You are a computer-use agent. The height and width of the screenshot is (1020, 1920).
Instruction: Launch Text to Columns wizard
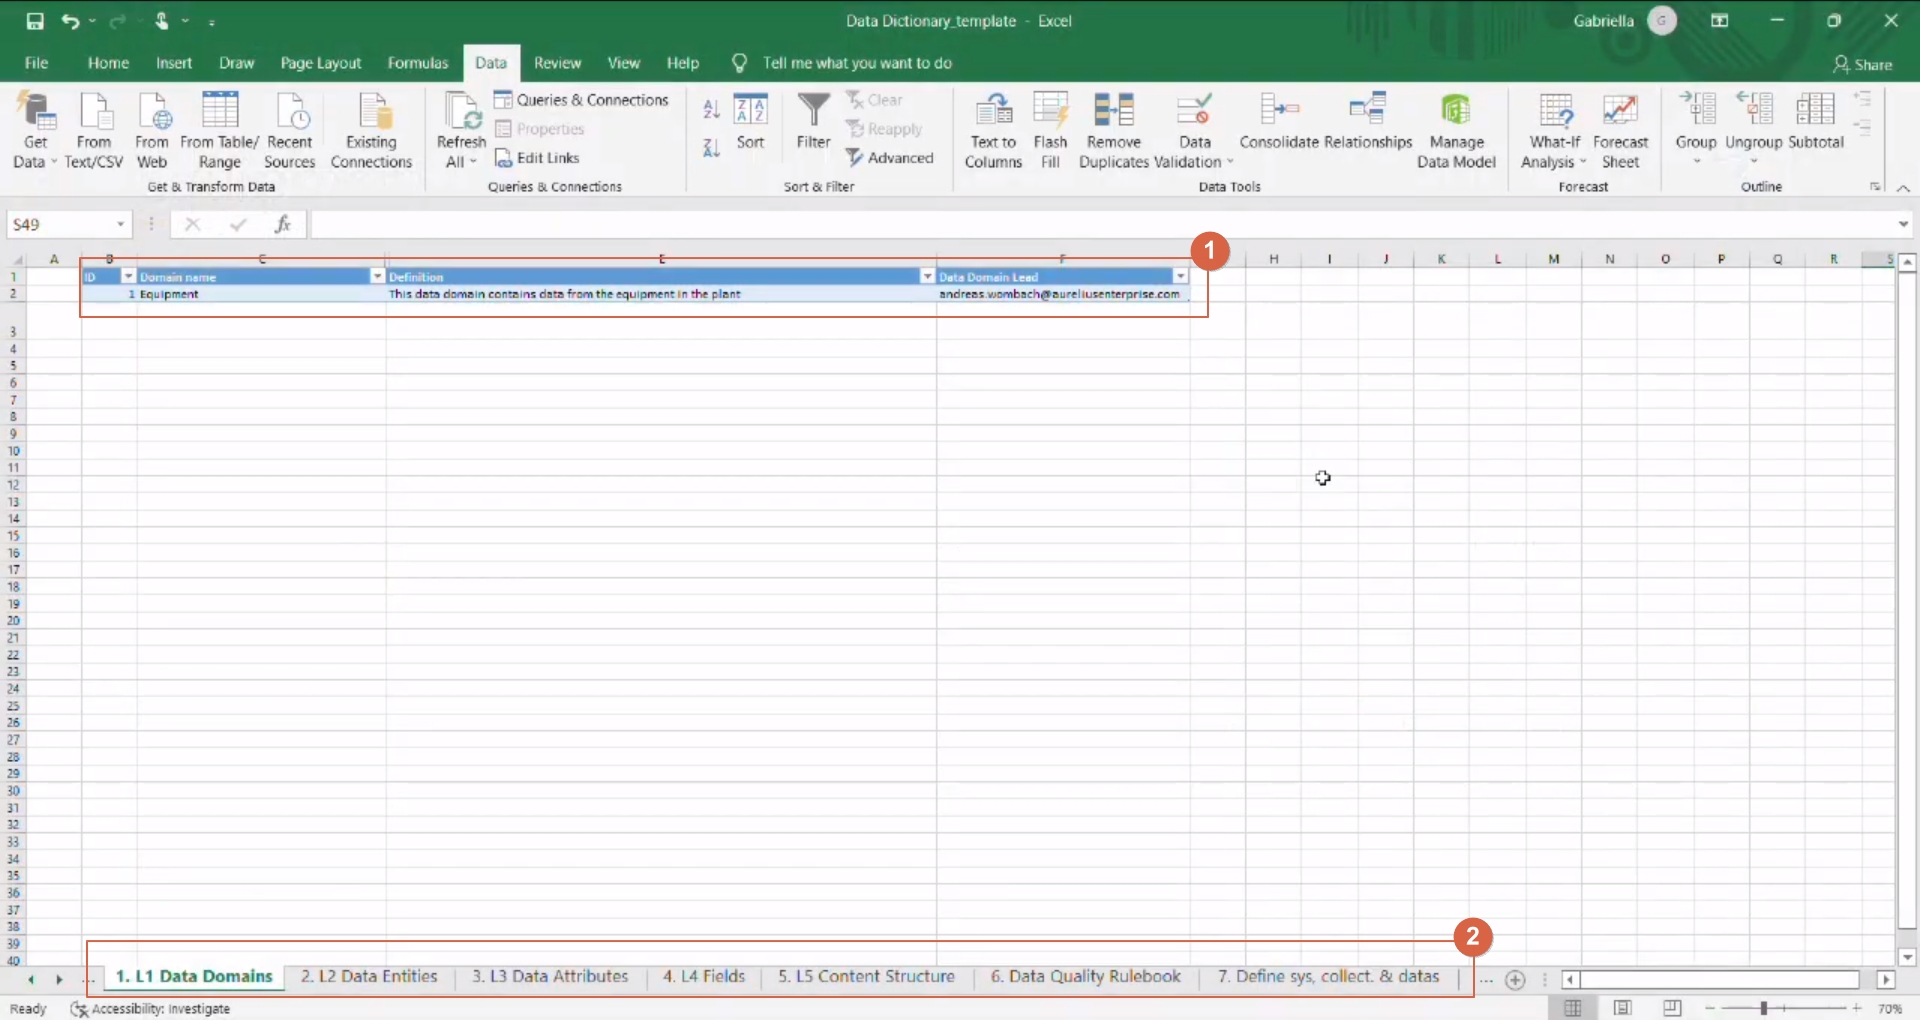tap(993, 131)
